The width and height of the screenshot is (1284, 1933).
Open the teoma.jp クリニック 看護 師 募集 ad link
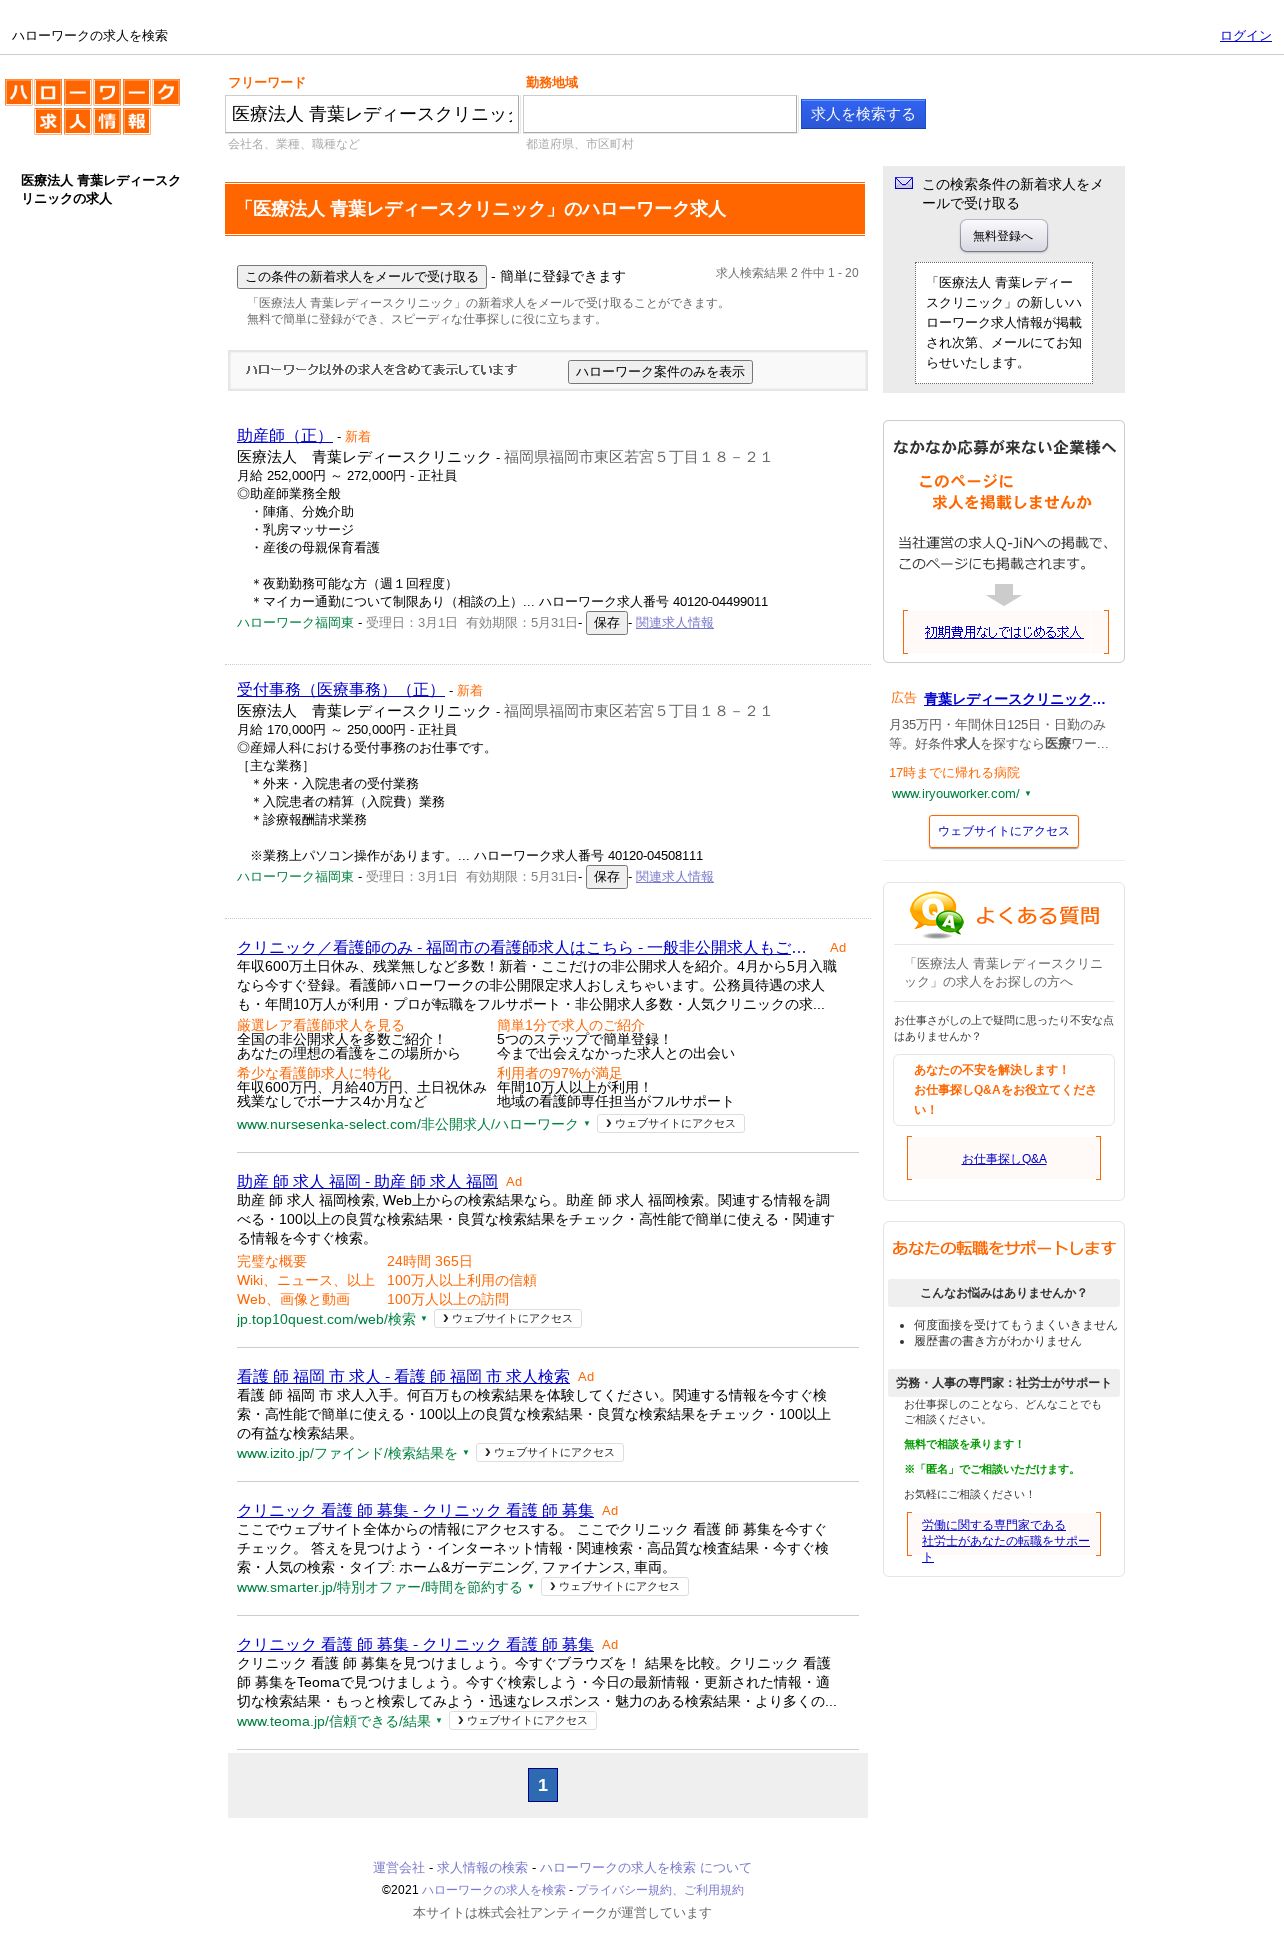click(x=415, y=1645)
